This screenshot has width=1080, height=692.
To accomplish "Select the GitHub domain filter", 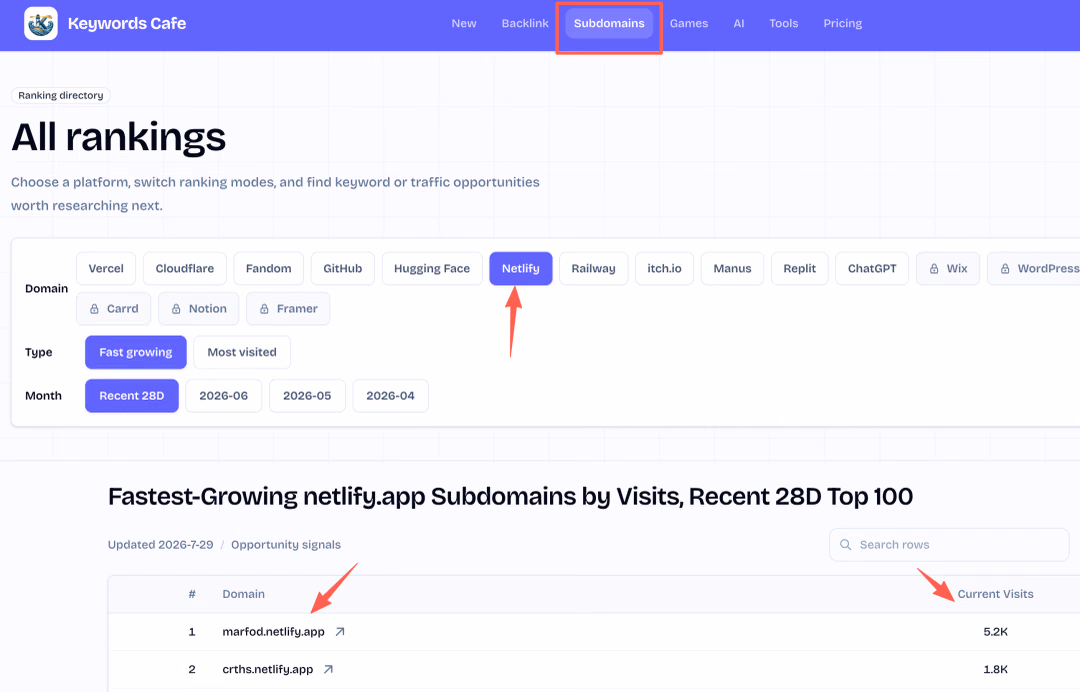I will click(x=342, y=269).
